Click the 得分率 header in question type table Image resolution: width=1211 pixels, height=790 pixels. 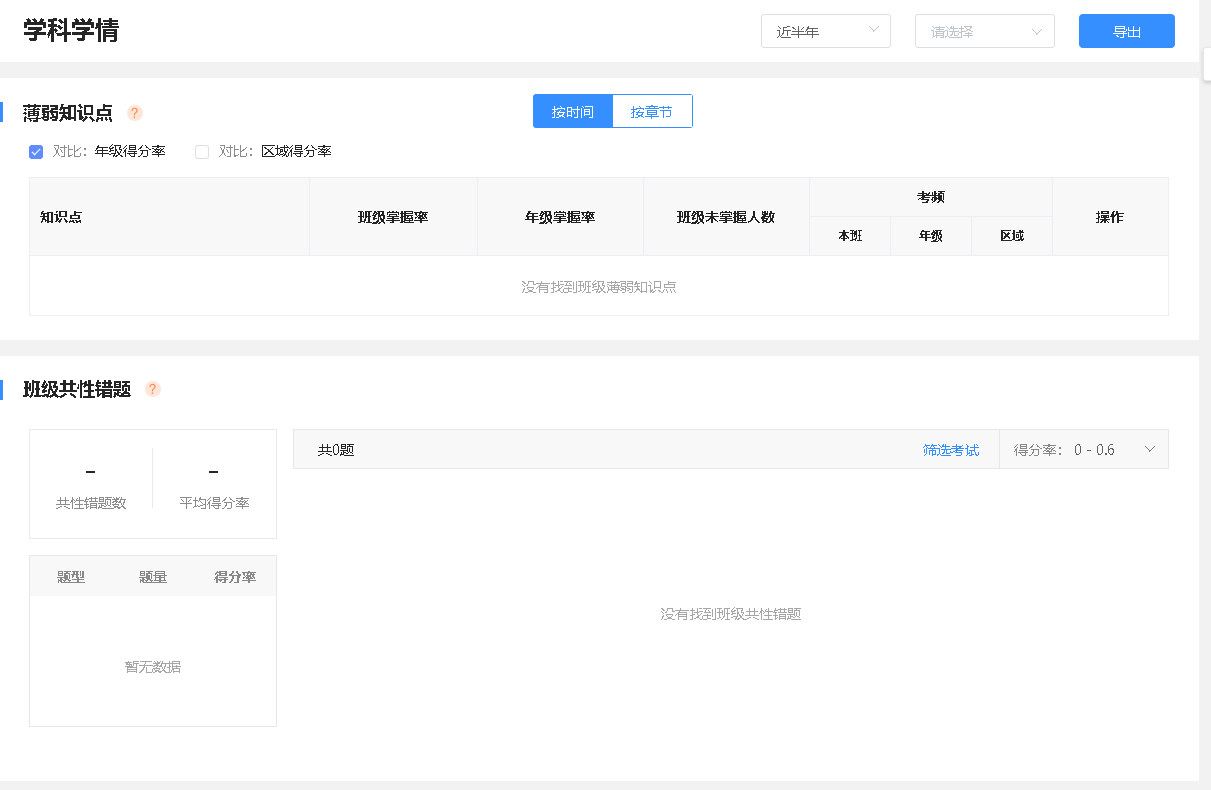[235, 577]
